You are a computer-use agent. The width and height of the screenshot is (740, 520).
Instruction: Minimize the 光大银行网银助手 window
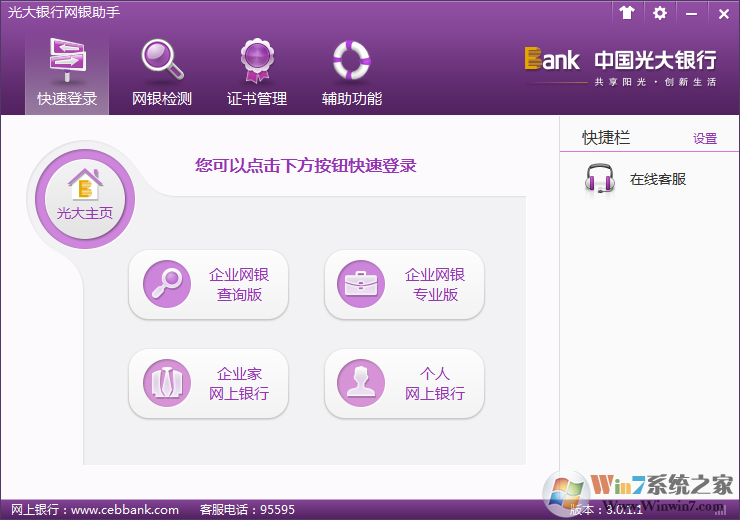click(x=691, y=13)
